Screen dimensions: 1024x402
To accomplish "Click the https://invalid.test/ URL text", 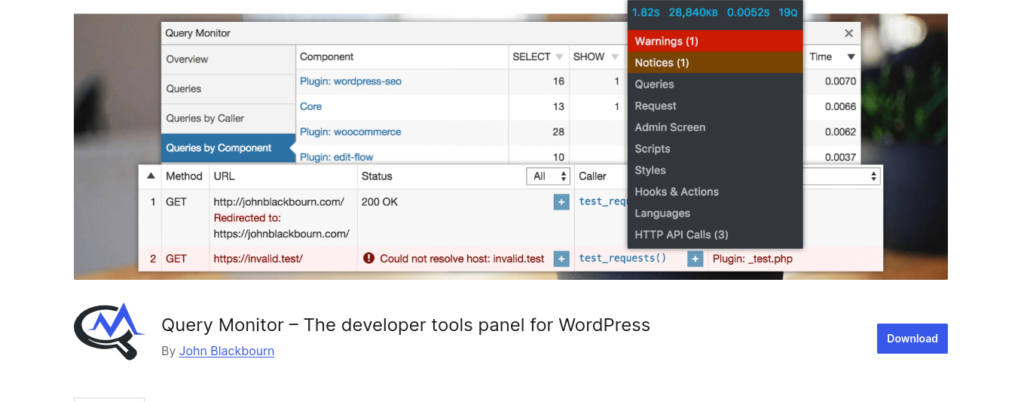I will pyautogui.click(x=258, y=259).
